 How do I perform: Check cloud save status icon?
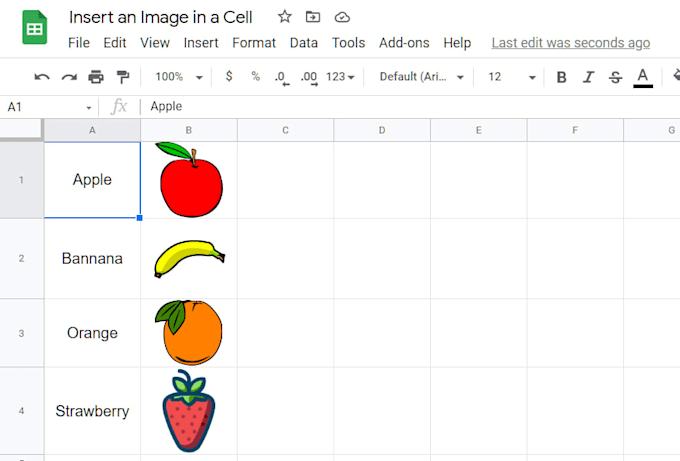(342, 17)
